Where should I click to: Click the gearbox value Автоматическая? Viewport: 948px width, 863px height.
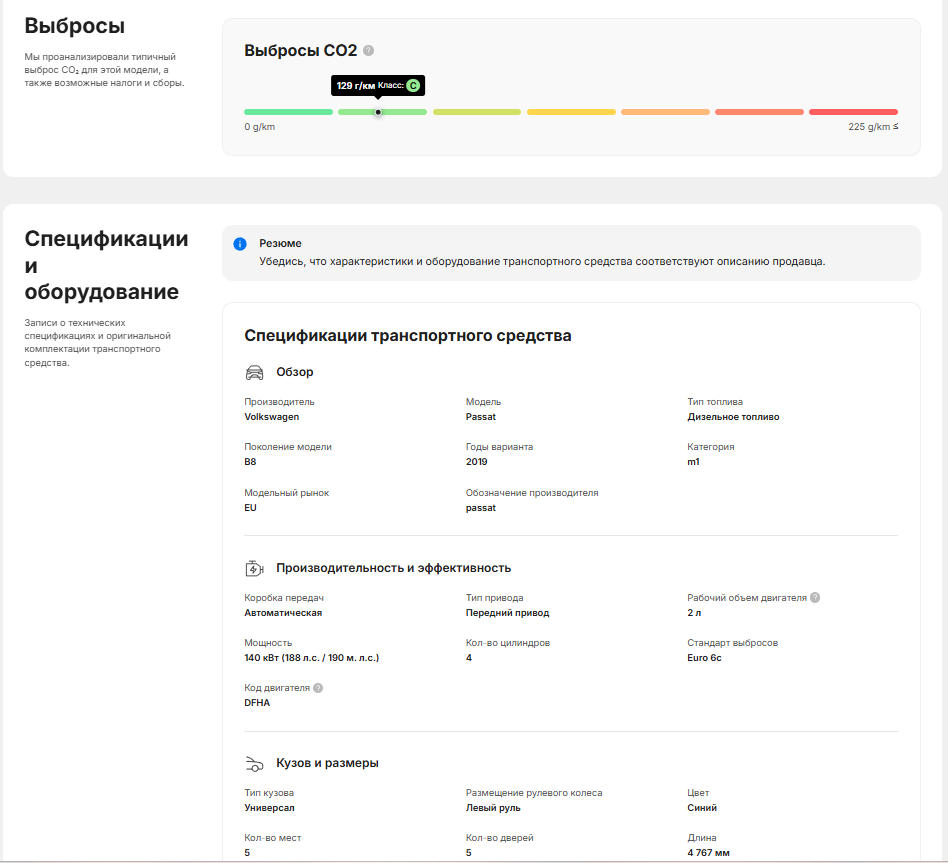283,613
